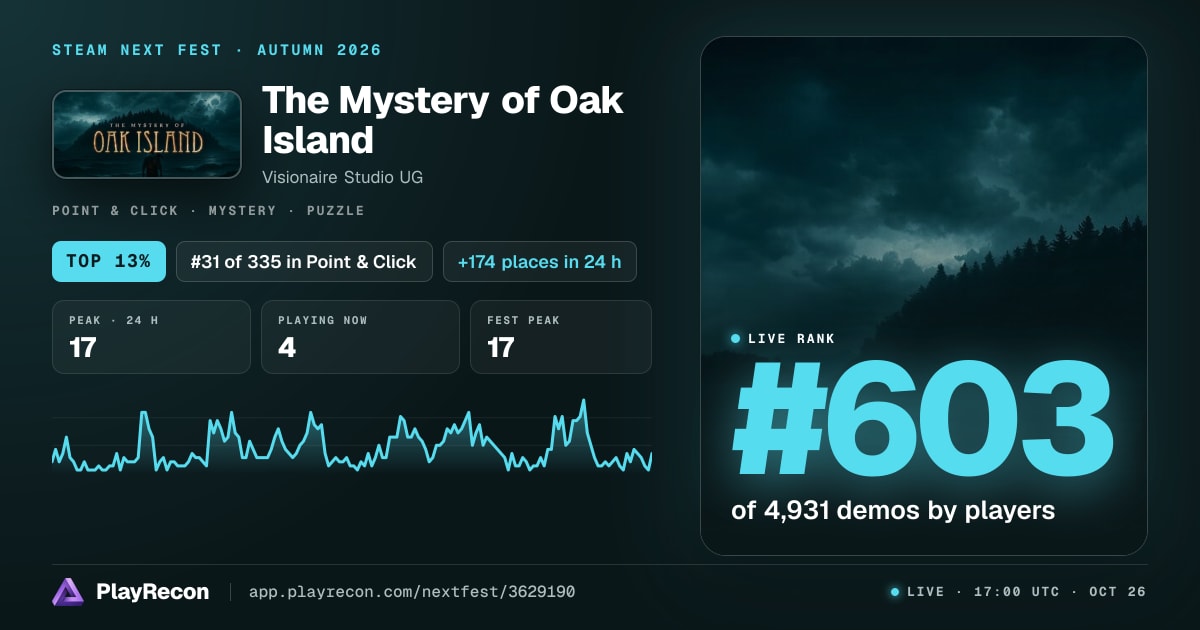
Task: Click the LIVE RANK label
Action: [x=791, y=339]
